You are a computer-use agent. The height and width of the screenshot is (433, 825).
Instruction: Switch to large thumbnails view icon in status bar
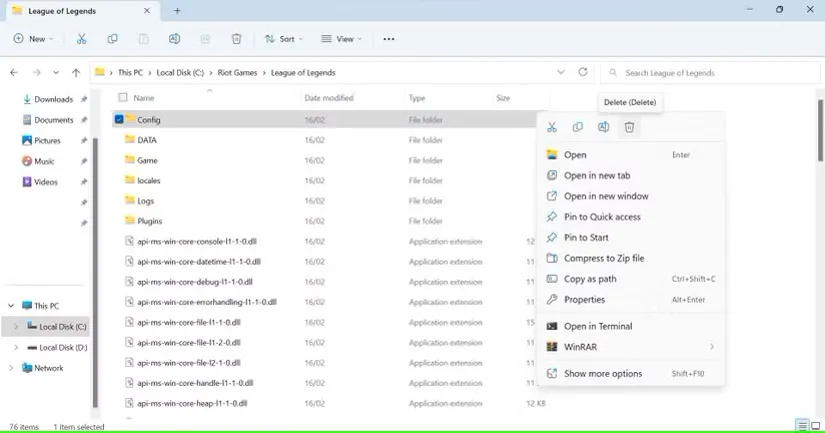point(816,426)
